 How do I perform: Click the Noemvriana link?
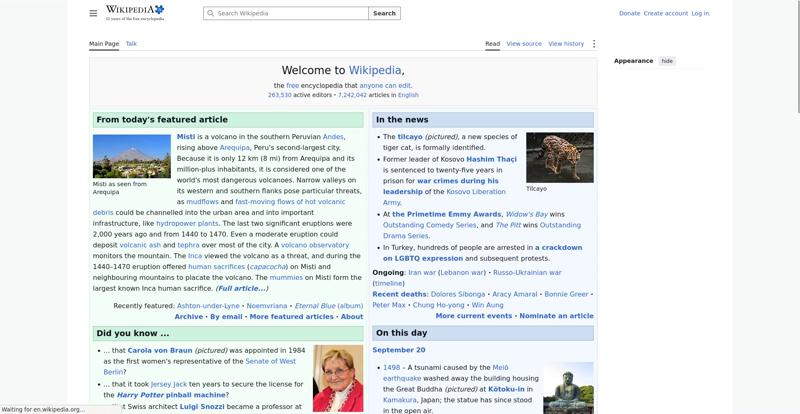267,306
